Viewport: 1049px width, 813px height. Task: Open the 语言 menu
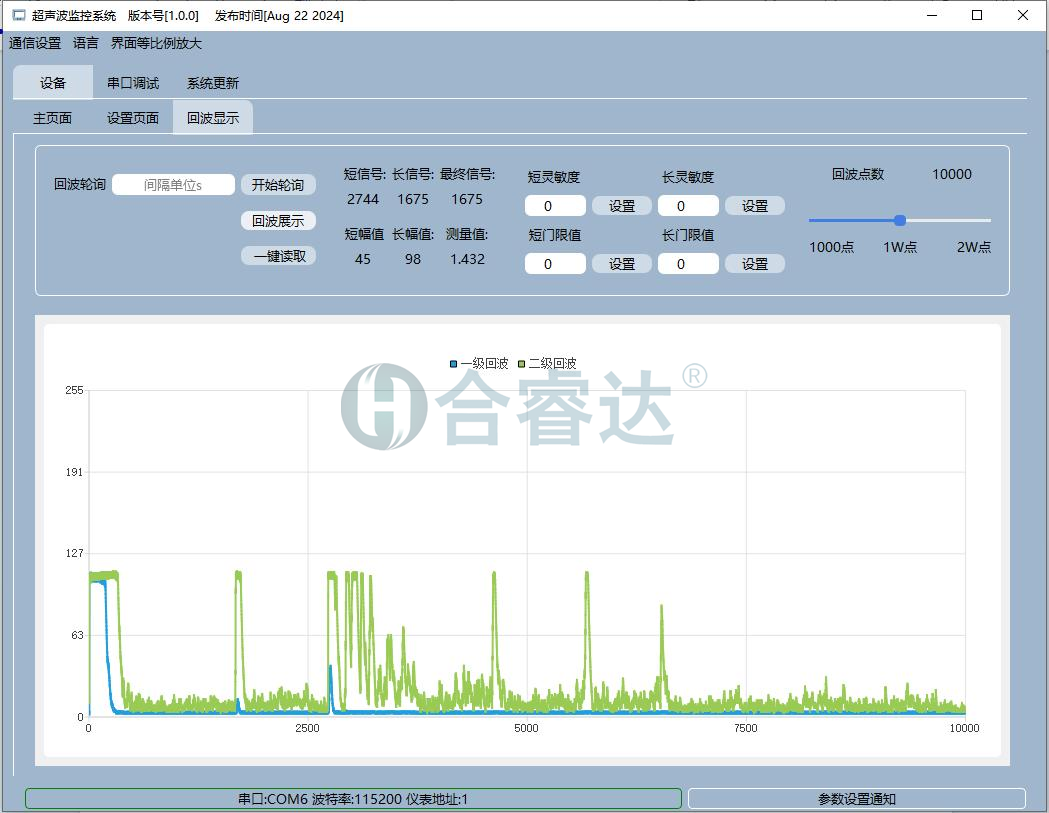coord(84,43)
